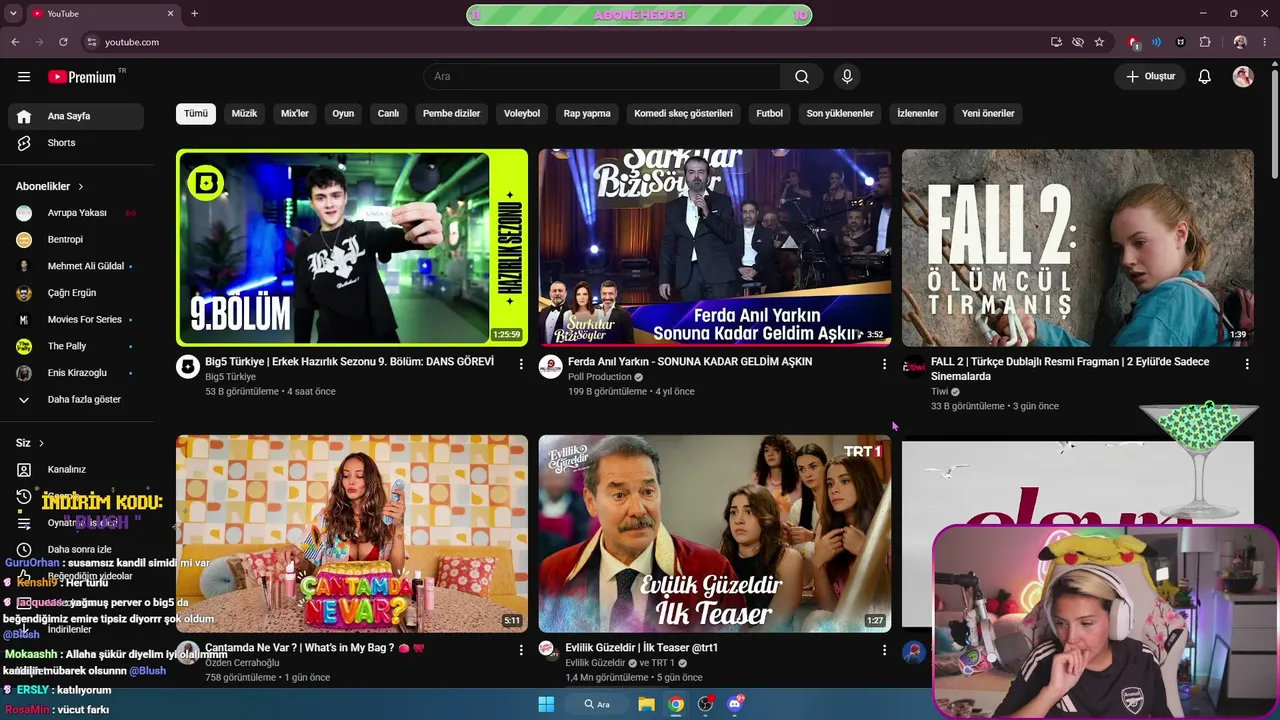Open Bentropi subscription channel
The image size is (1280, 720).
click(x=76, y=240)
